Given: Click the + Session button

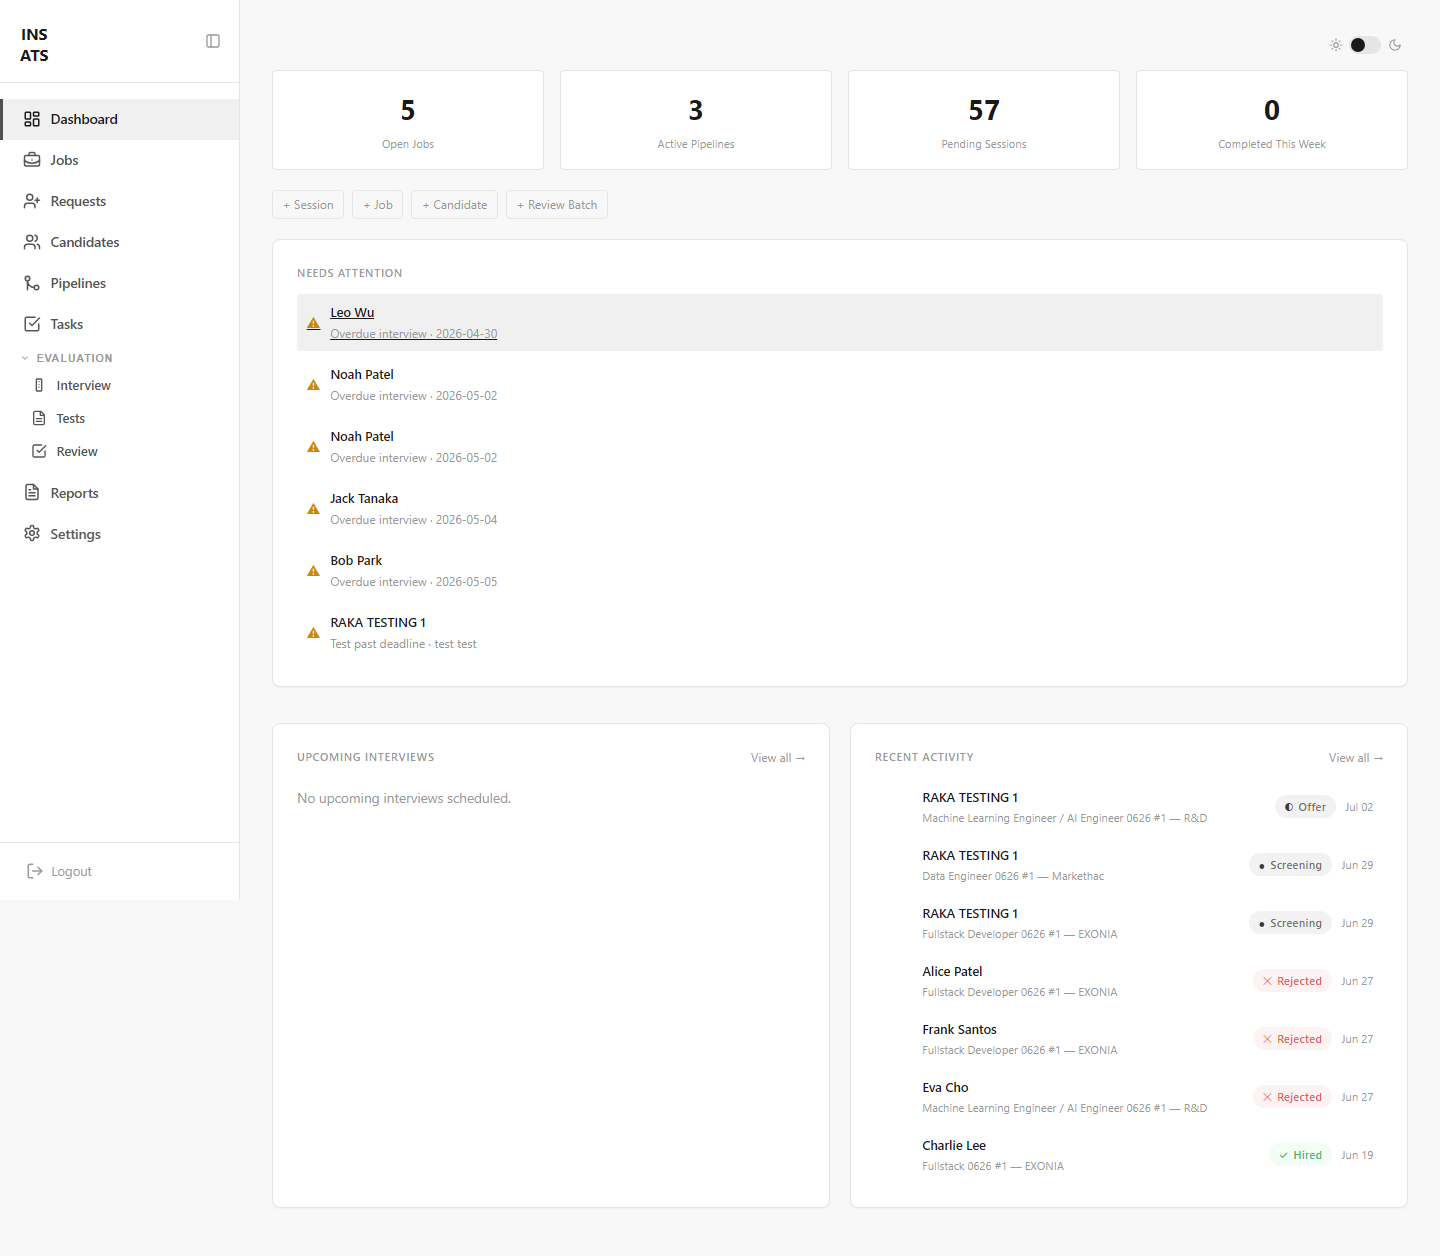Looking at the screenshot, I should pyautogui.click(x=308, y=205).
